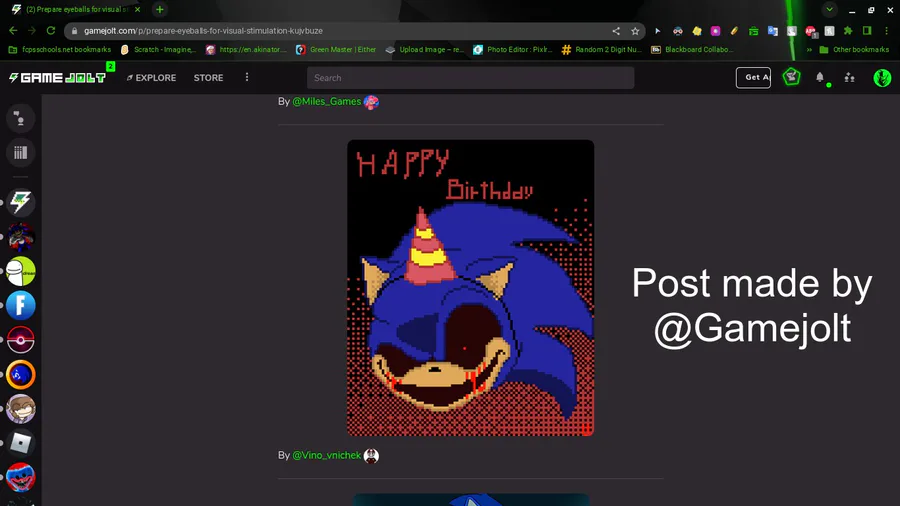Open the Sonic ring community icon
The image size is (900, 506).
click(x=21, y=374)
